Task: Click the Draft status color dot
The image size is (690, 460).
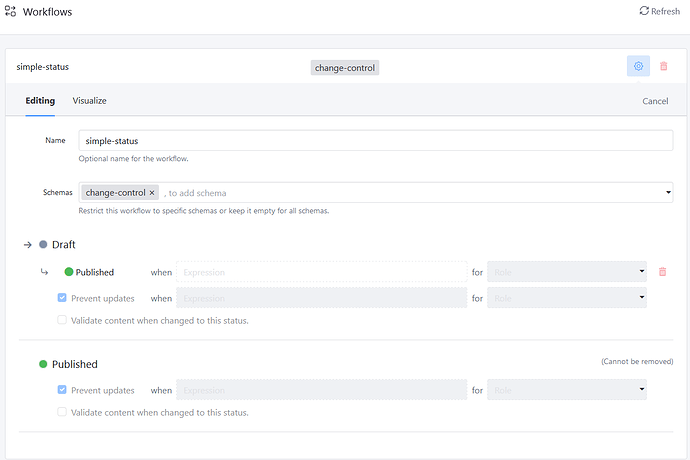Action: pos(43,244)
